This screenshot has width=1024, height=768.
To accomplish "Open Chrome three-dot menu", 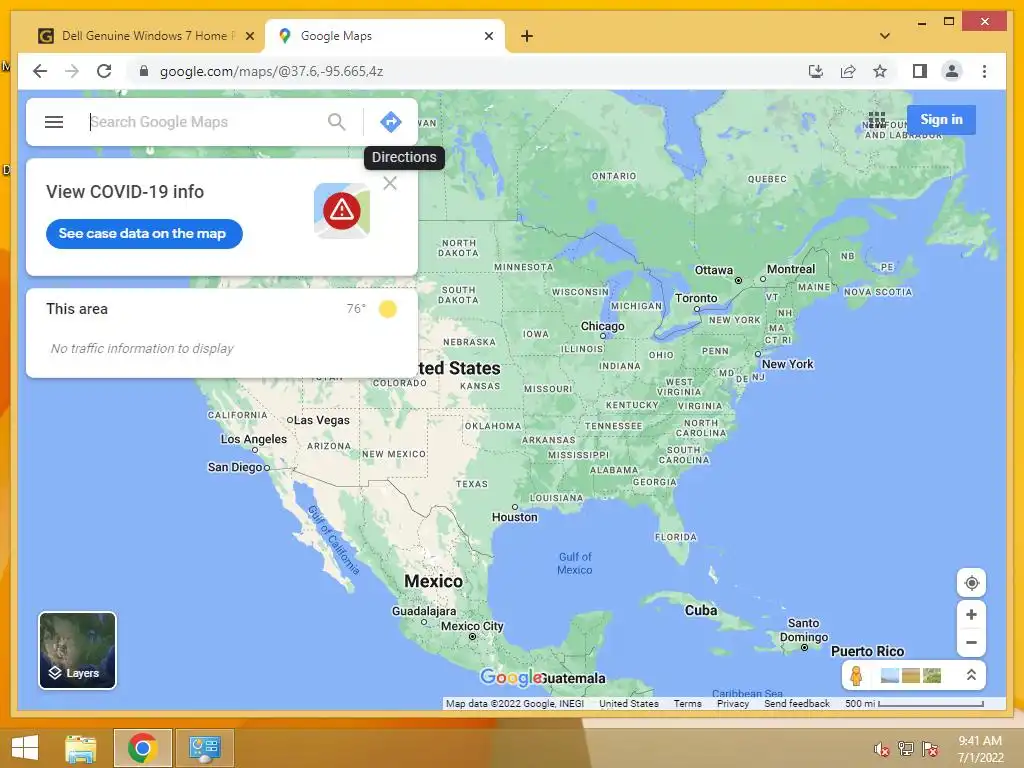I will [x=984, y=71].
